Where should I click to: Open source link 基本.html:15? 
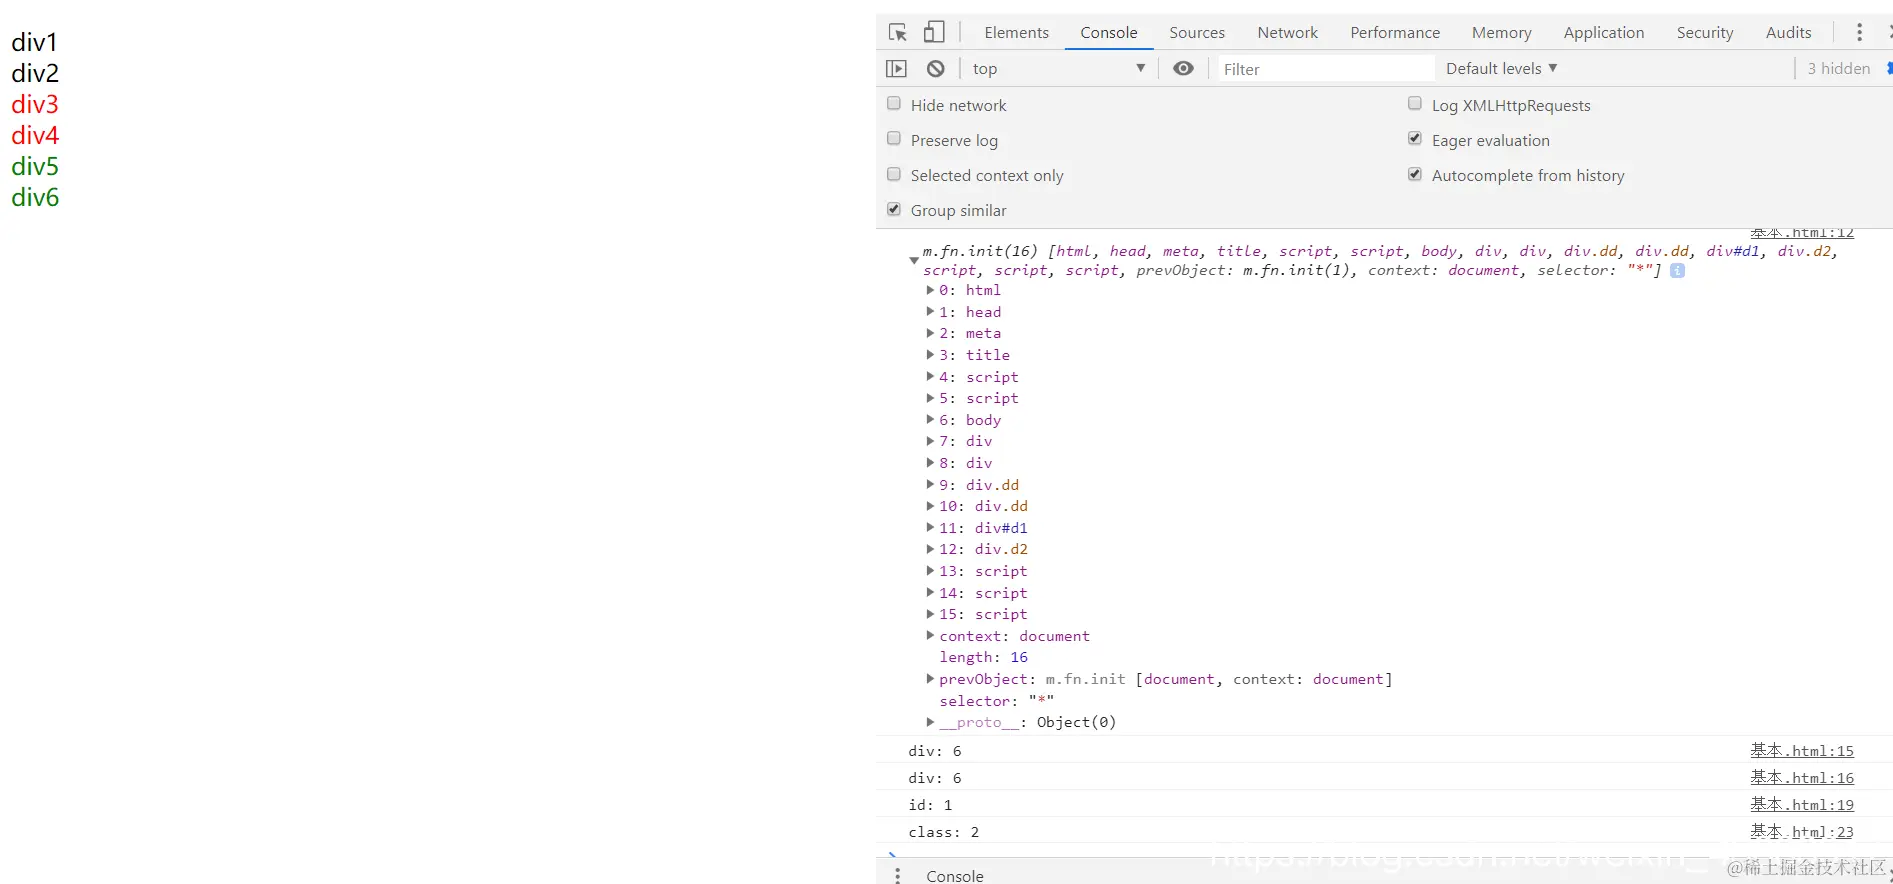(x=1802, y=750)
